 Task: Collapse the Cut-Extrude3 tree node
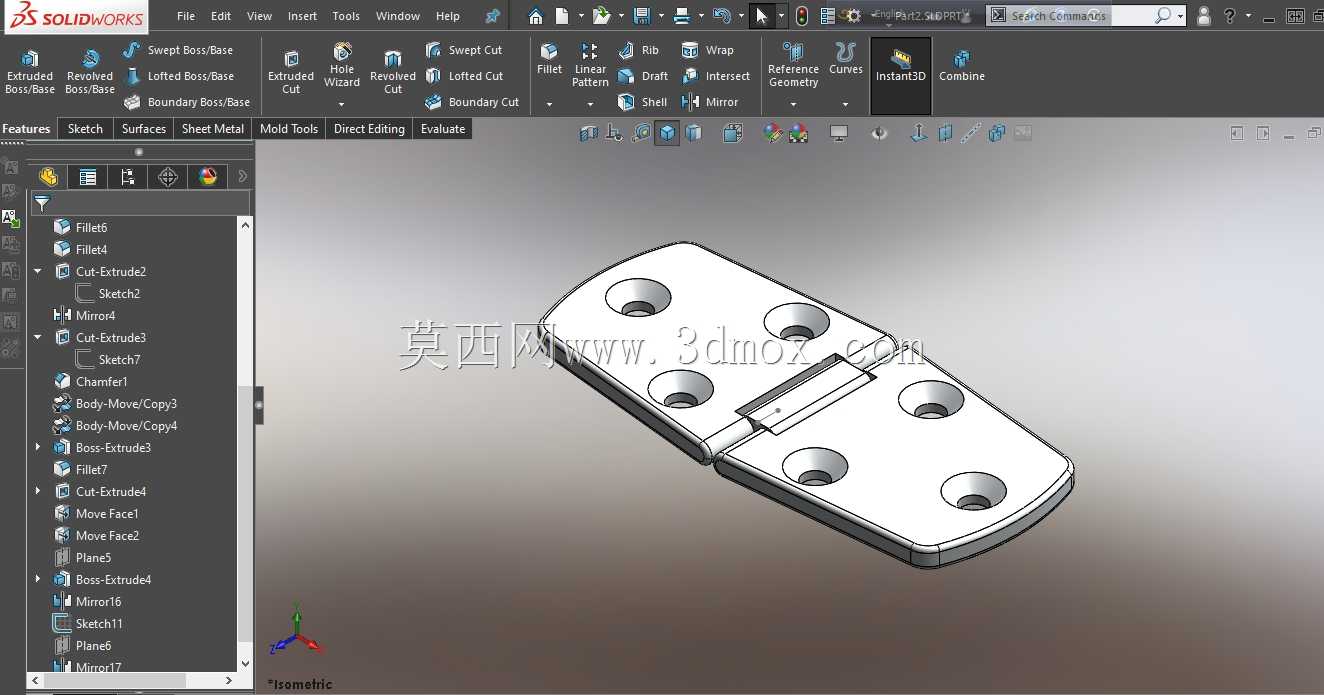(38, 337)
